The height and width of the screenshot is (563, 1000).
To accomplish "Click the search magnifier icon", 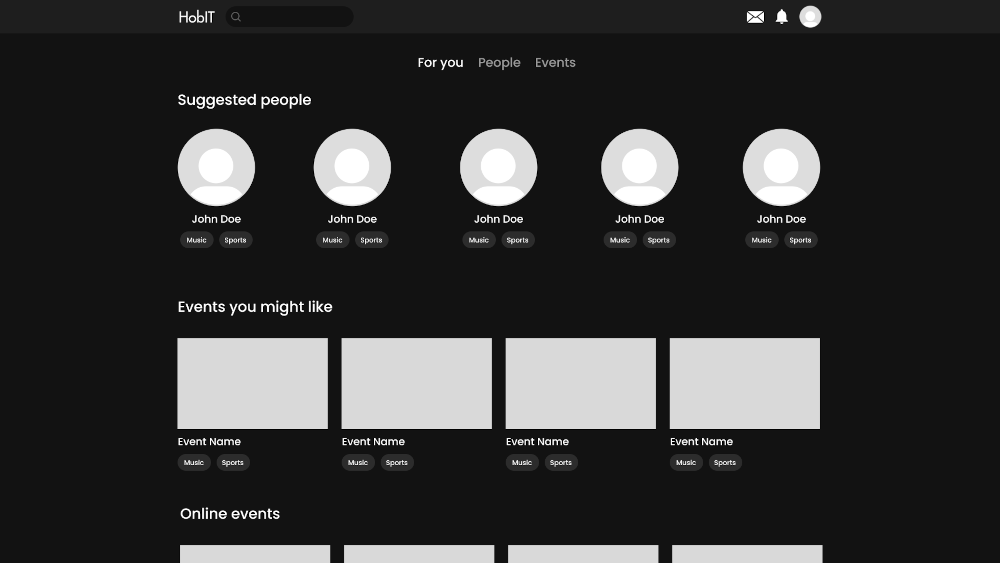I will click(236, 17).
